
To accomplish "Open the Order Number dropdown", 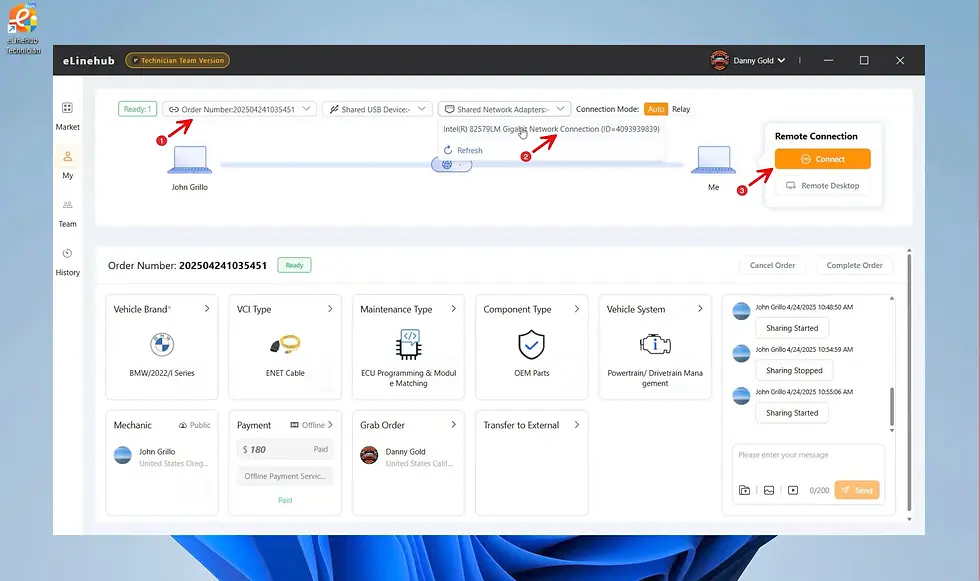I will pos(238,109).
